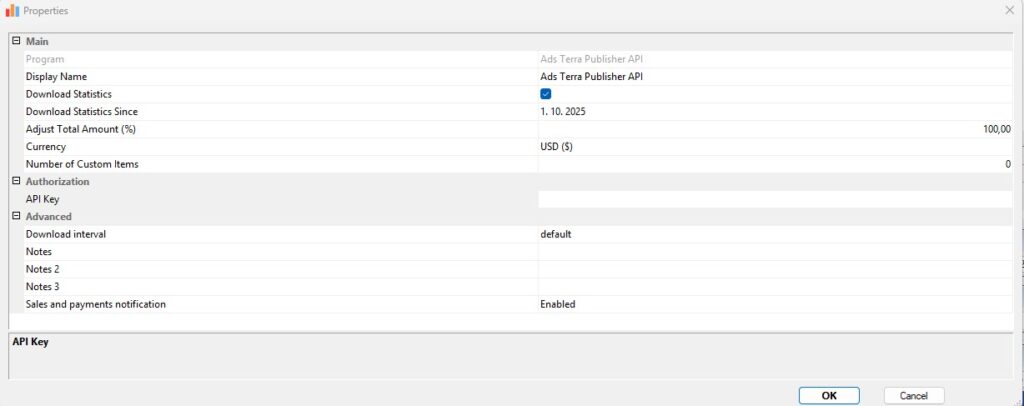Open the Currency USD ($) dropdown
The image size is (1024, 406).
pos(775,146)
